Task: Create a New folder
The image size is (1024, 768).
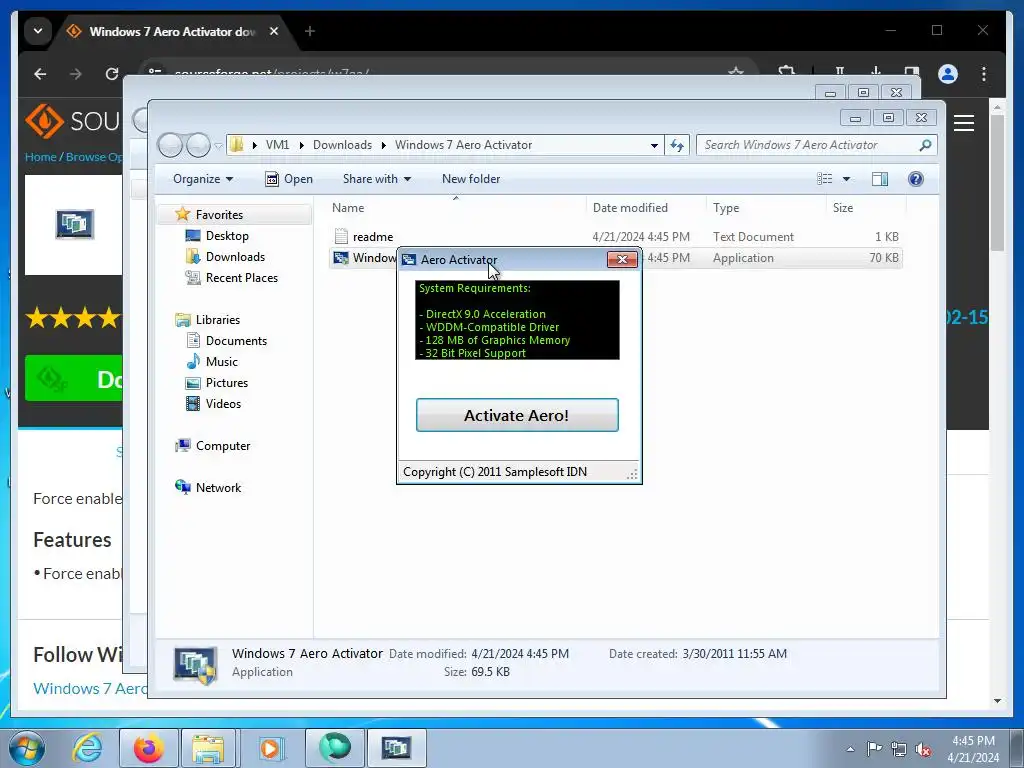Action: (471, 179)
